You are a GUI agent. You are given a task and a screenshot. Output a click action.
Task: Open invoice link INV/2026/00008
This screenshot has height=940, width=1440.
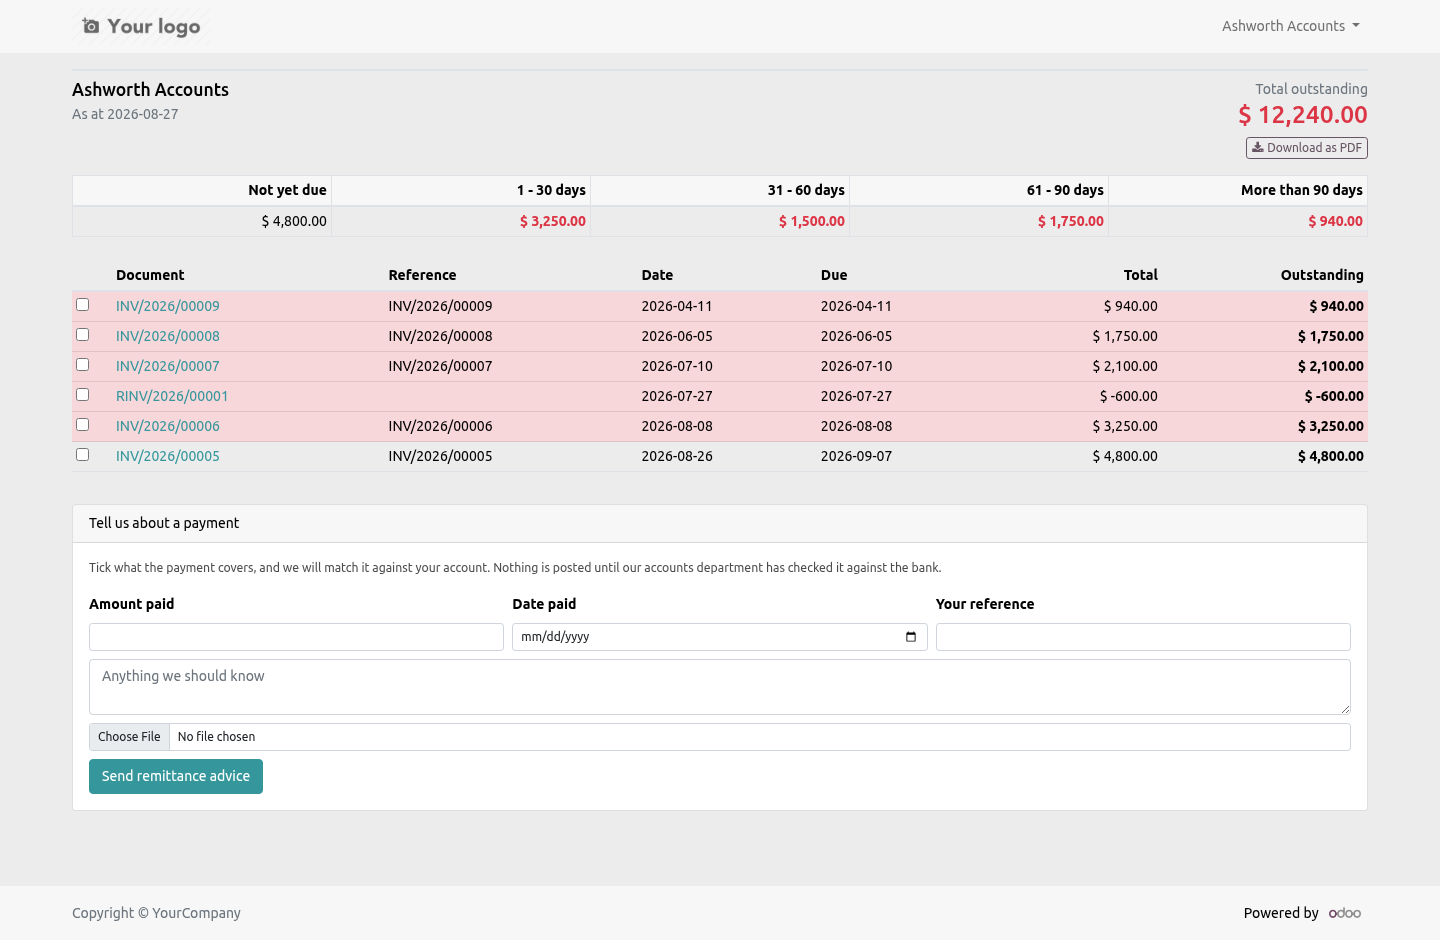click(168, 336)
